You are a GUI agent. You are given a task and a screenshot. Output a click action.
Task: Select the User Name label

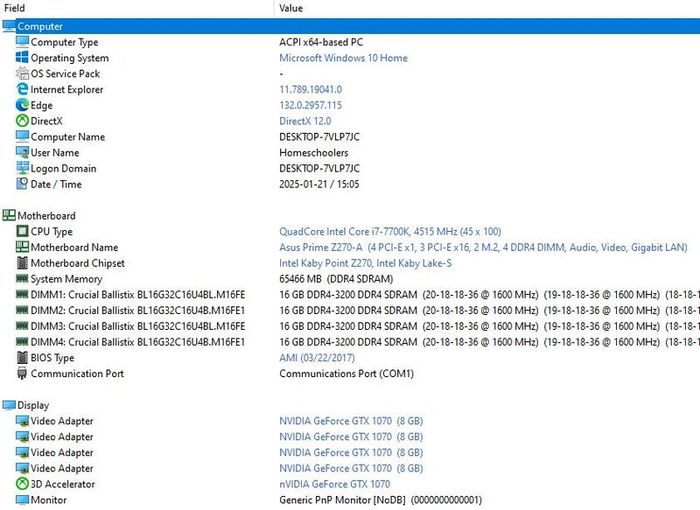(x=55, y=153)
